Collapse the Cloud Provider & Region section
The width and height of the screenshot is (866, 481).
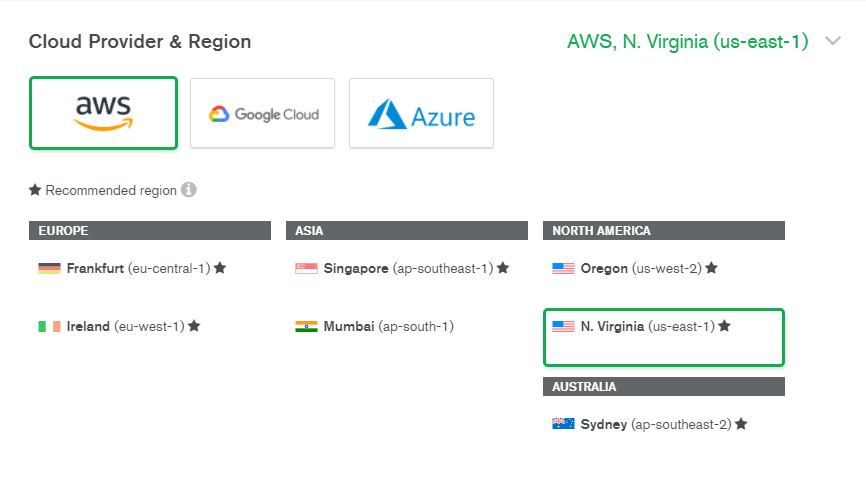coord(833,42)
